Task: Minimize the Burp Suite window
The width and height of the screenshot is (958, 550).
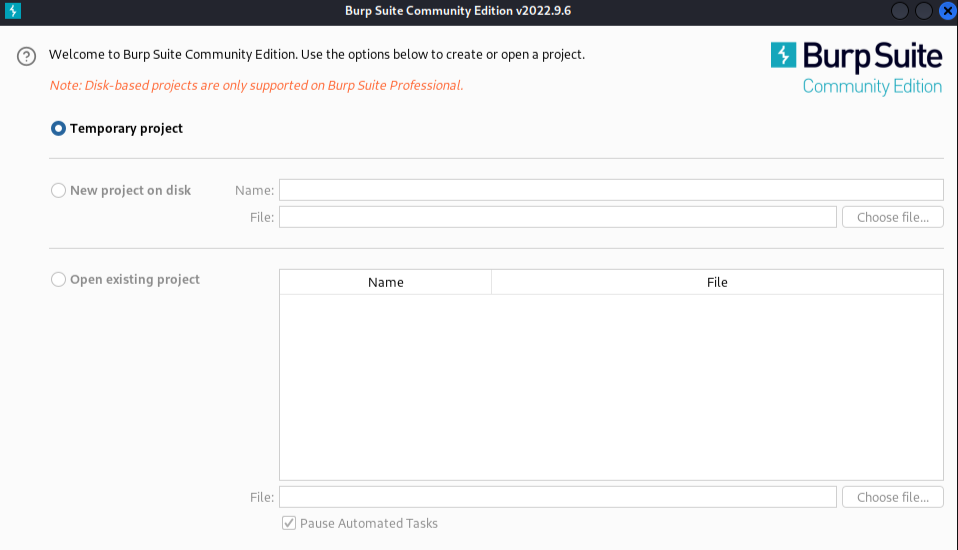Action: (899, 11)
